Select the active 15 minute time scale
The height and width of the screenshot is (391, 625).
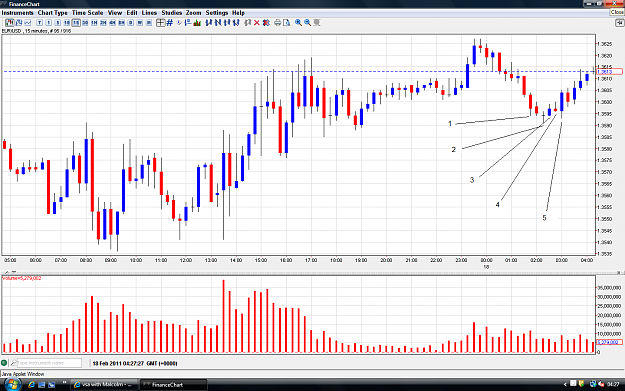(76, 23)
